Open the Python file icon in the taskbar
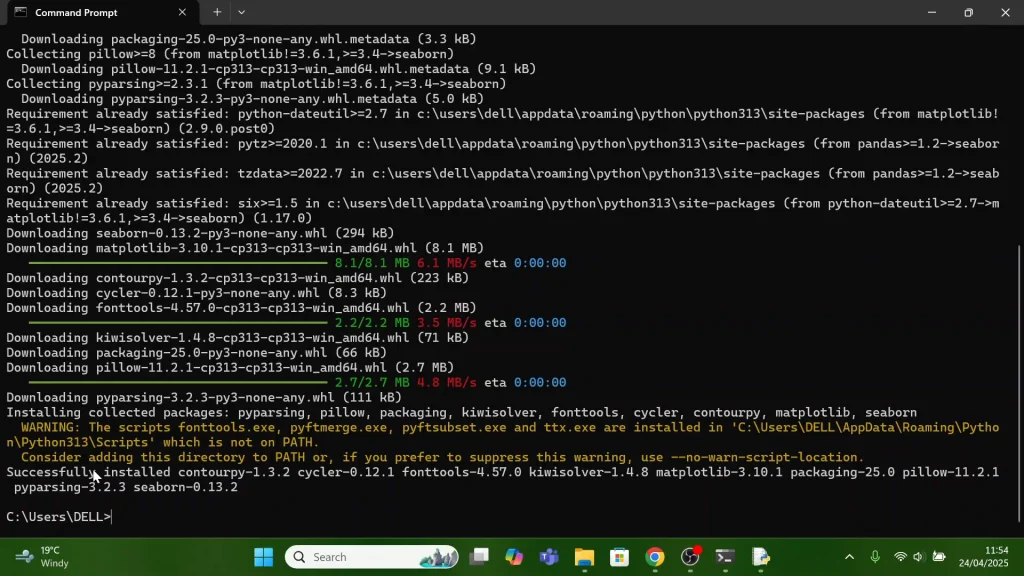The width and height of the screenshot is (1024, 576). [x=761, y=556]
